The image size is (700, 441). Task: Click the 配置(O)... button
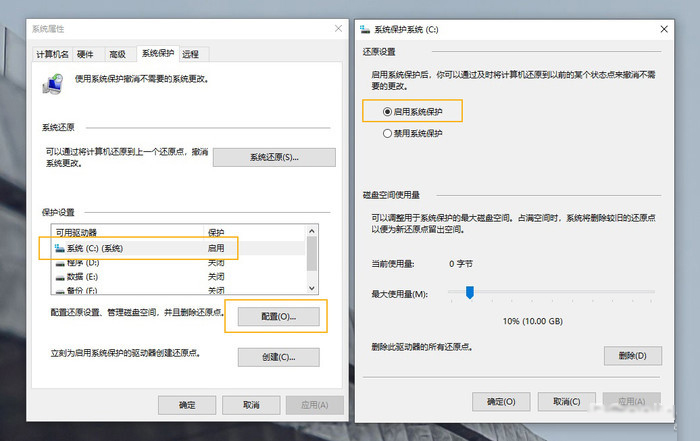[279, 316]
